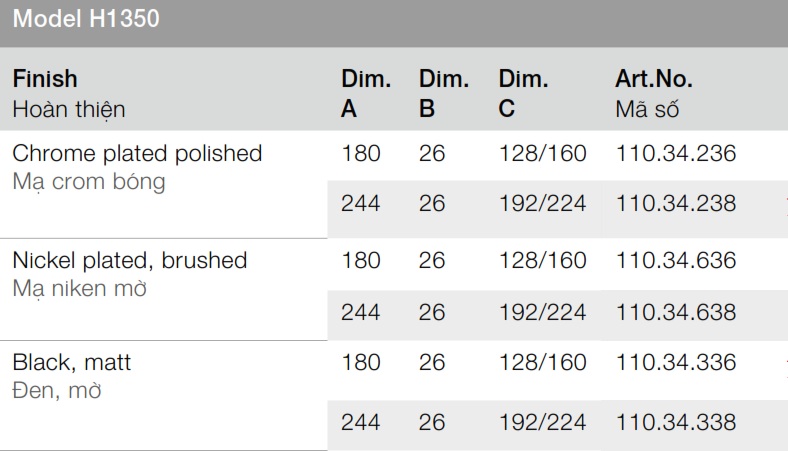Viewport: 788px width, 451px height.
Task: Select the Finish column header
Action: 44,79
